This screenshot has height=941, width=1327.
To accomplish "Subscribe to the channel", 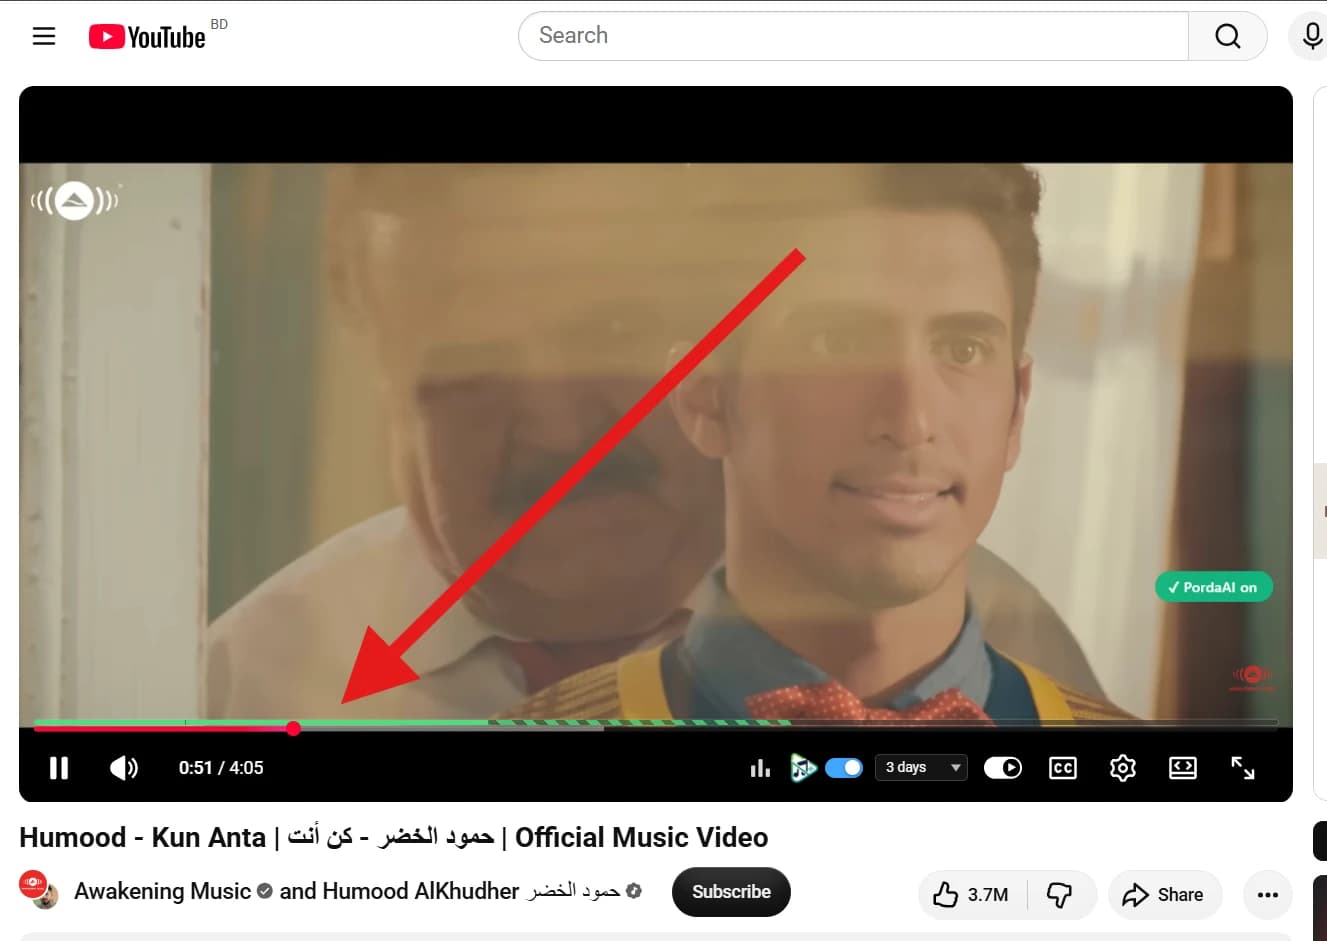I will (731, 892).
